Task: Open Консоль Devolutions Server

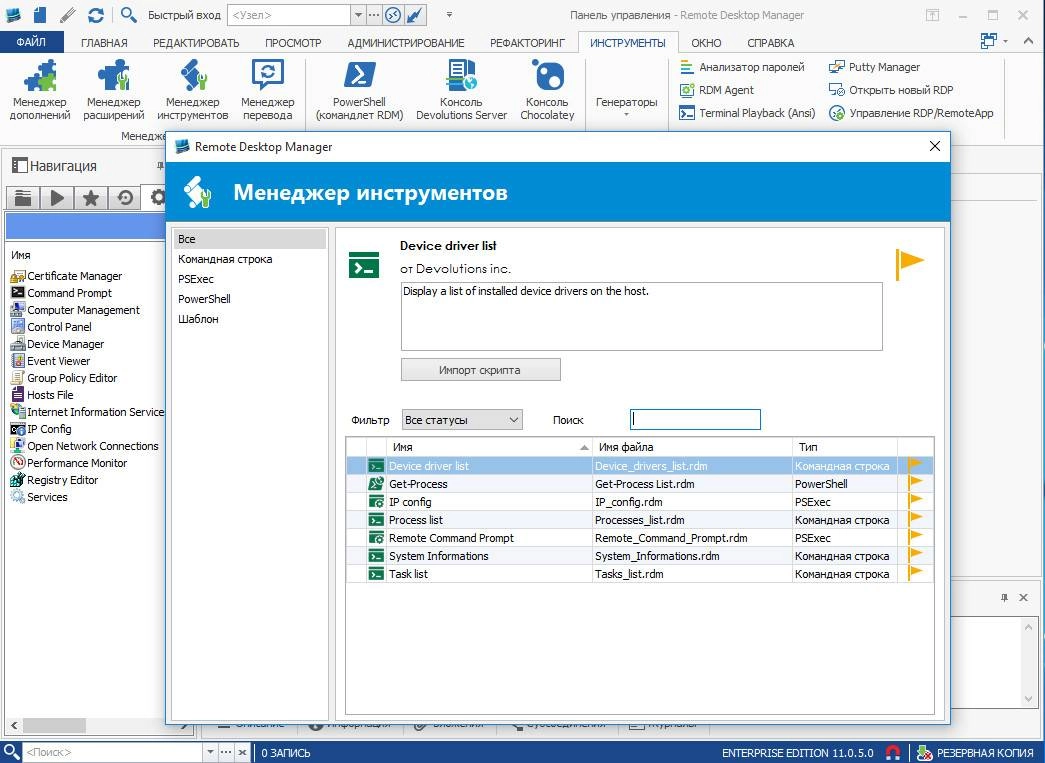Action: [x=461, y=90]
